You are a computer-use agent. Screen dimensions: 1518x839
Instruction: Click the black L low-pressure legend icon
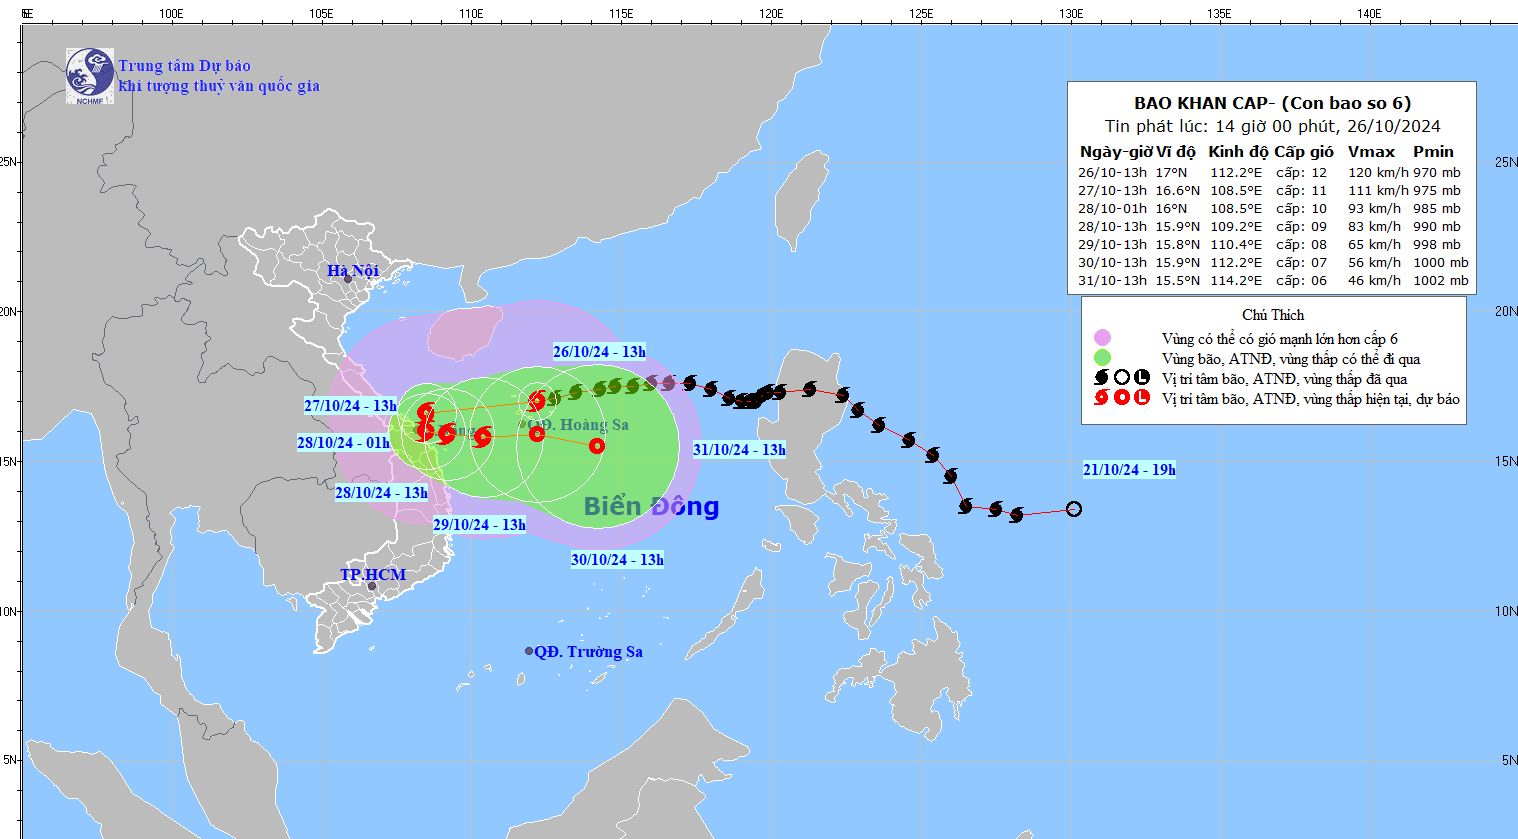[x=1142, y=378]
